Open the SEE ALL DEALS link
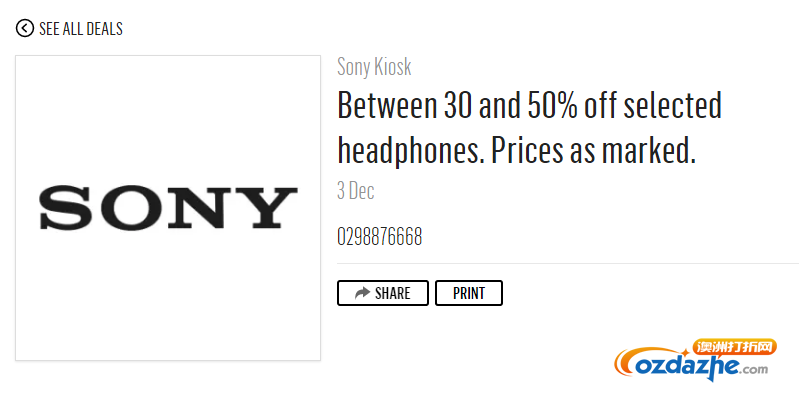 (69, 29)
